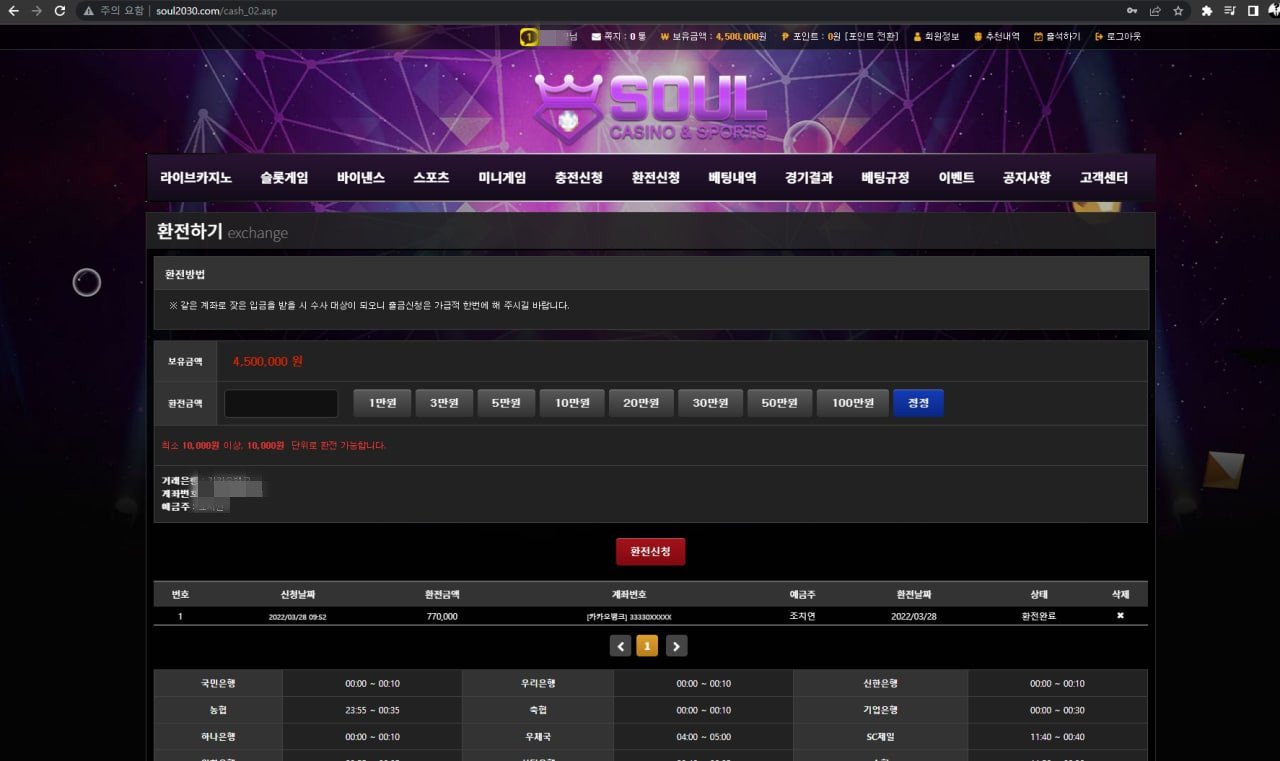Image resolution: width=1280 pixels, height=761 pixels.
Task: Click the 포인트 전환 link
Action: point(871,37)
